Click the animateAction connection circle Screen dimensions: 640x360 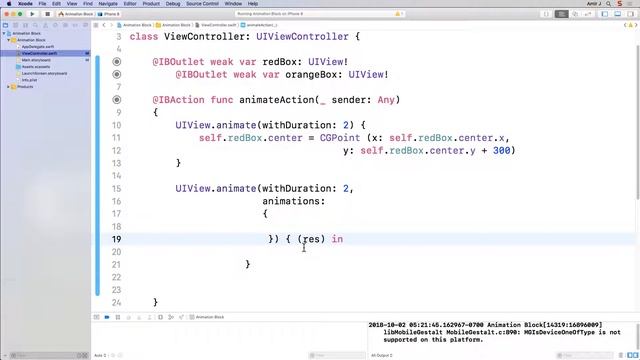point(117,100)
